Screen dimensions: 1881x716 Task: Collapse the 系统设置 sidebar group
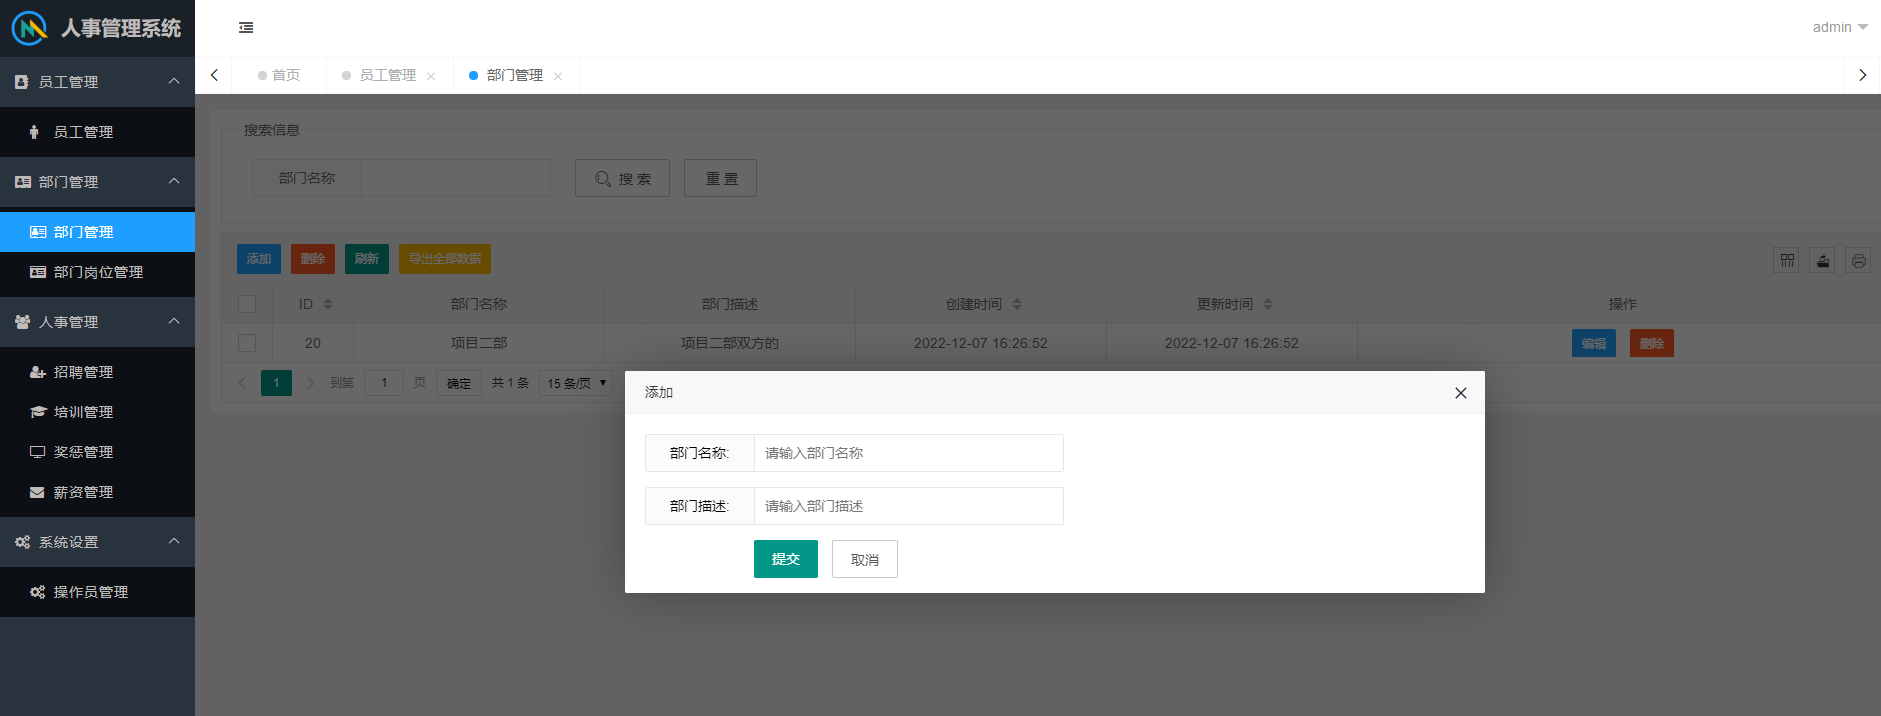[97, 542]
